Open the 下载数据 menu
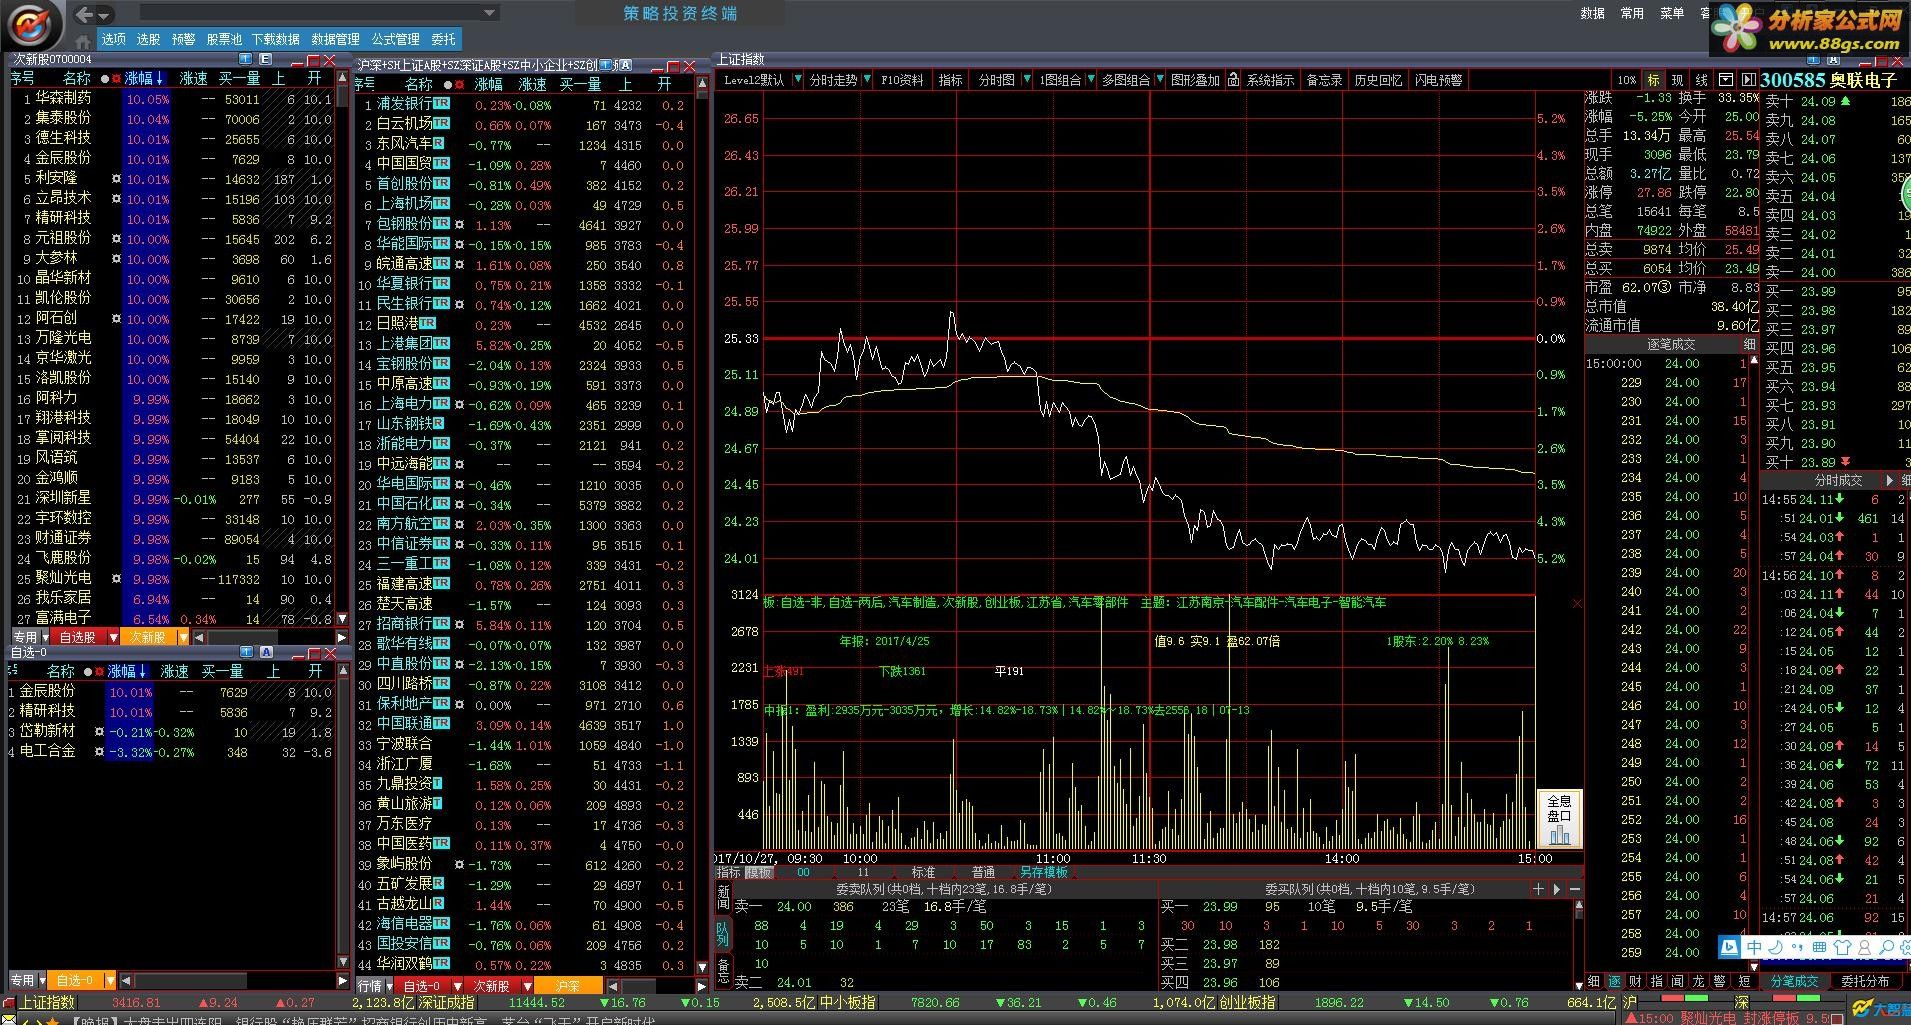The height and width of the screenshot is (1025, 1911). (276, 39)
